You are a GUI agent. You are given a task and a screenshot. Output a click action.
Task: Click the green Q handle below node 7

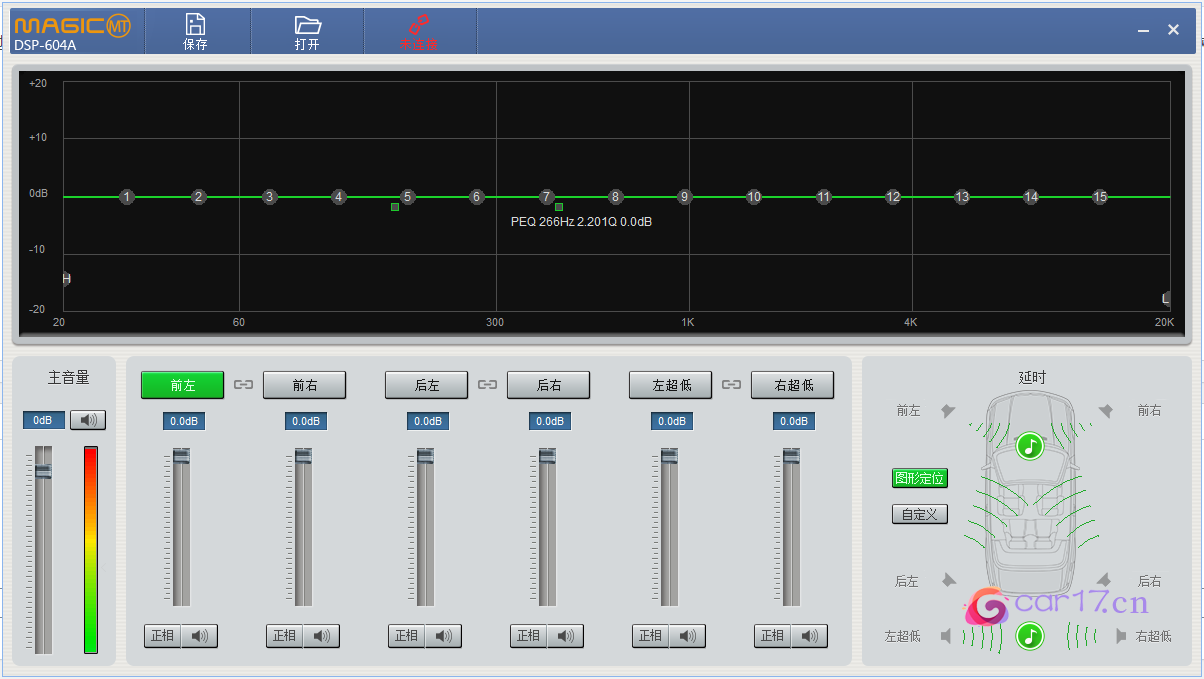click(x=559, y=207)
